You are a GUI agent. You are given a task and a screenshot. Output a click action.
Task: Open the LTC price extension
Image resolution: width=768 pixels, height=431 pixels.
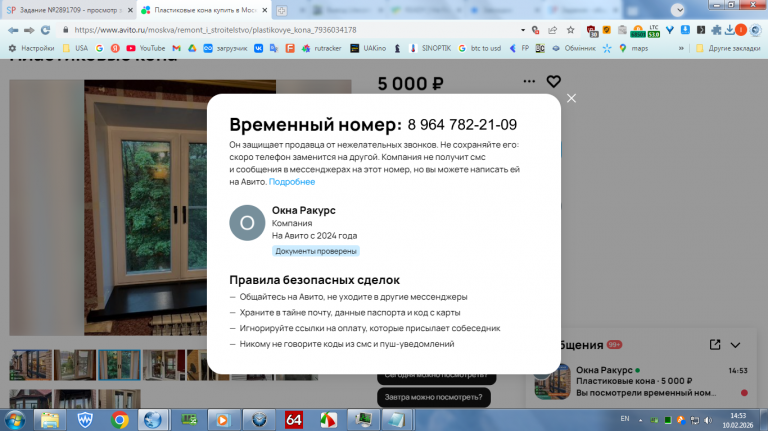point(654,31)
